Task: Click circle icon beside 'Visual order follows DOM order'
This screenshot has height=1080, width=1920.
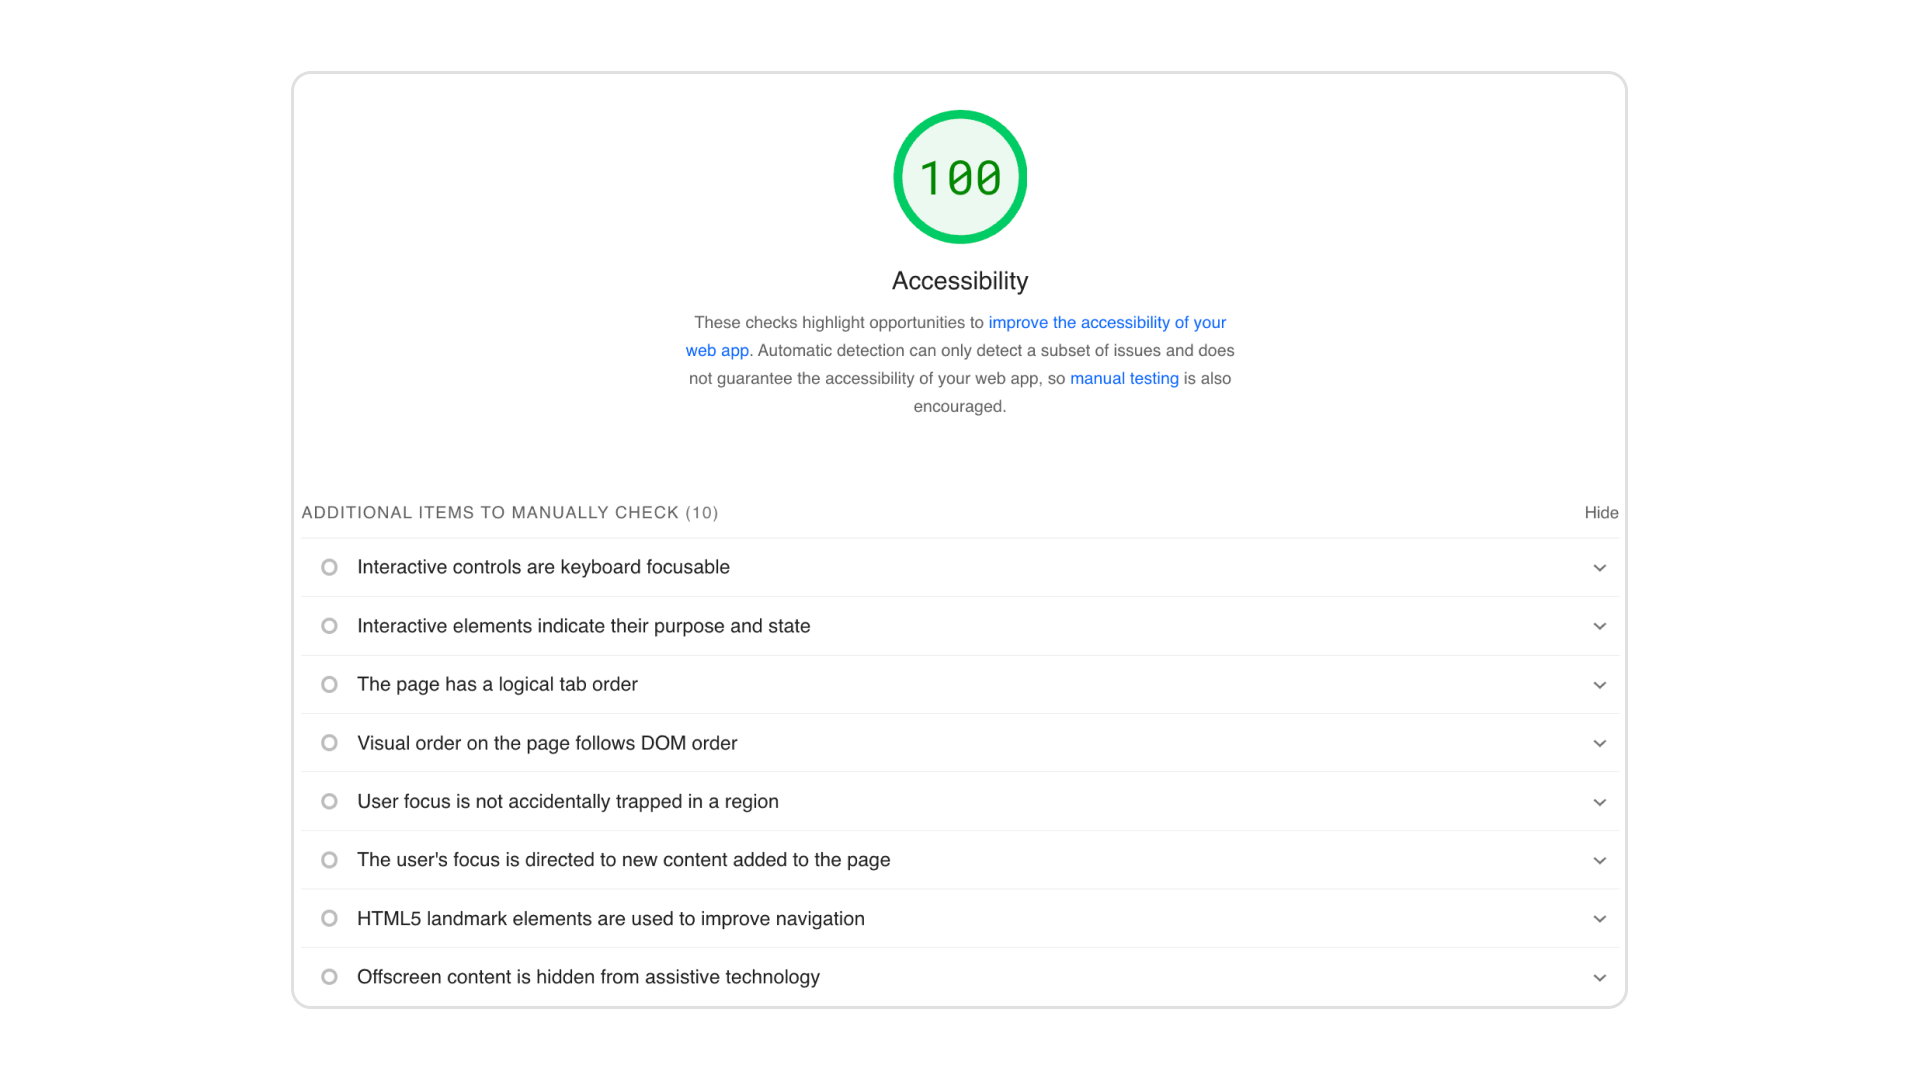Action: 329,743
